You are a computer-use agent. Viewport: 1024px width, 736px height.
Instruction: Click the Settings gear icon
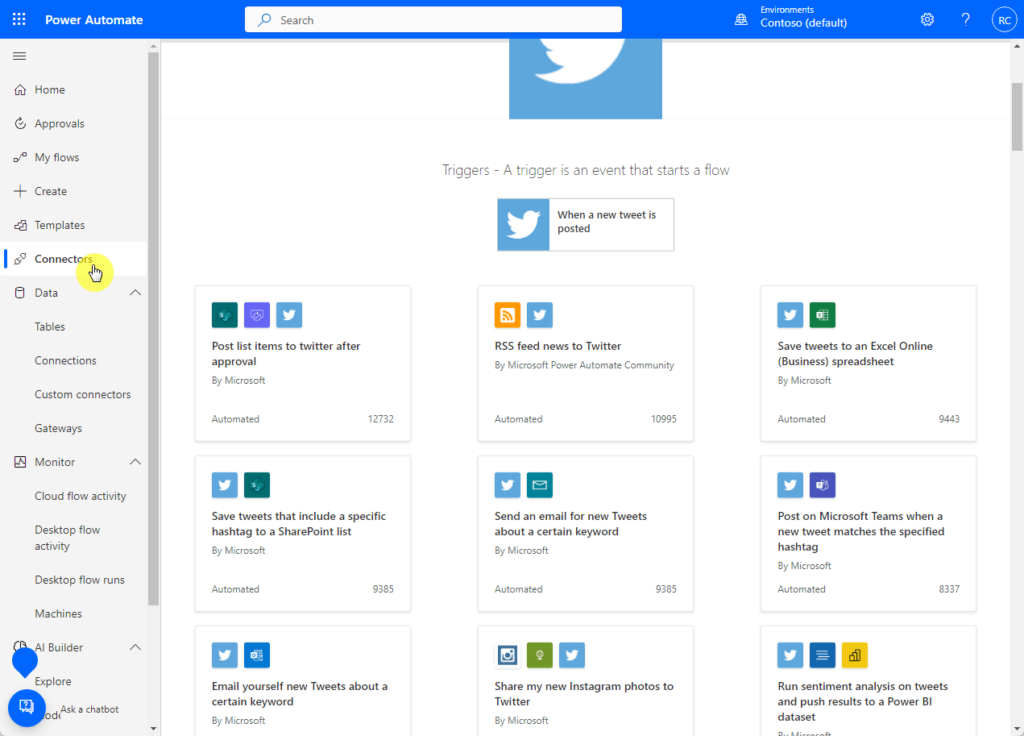pos(927,20)
